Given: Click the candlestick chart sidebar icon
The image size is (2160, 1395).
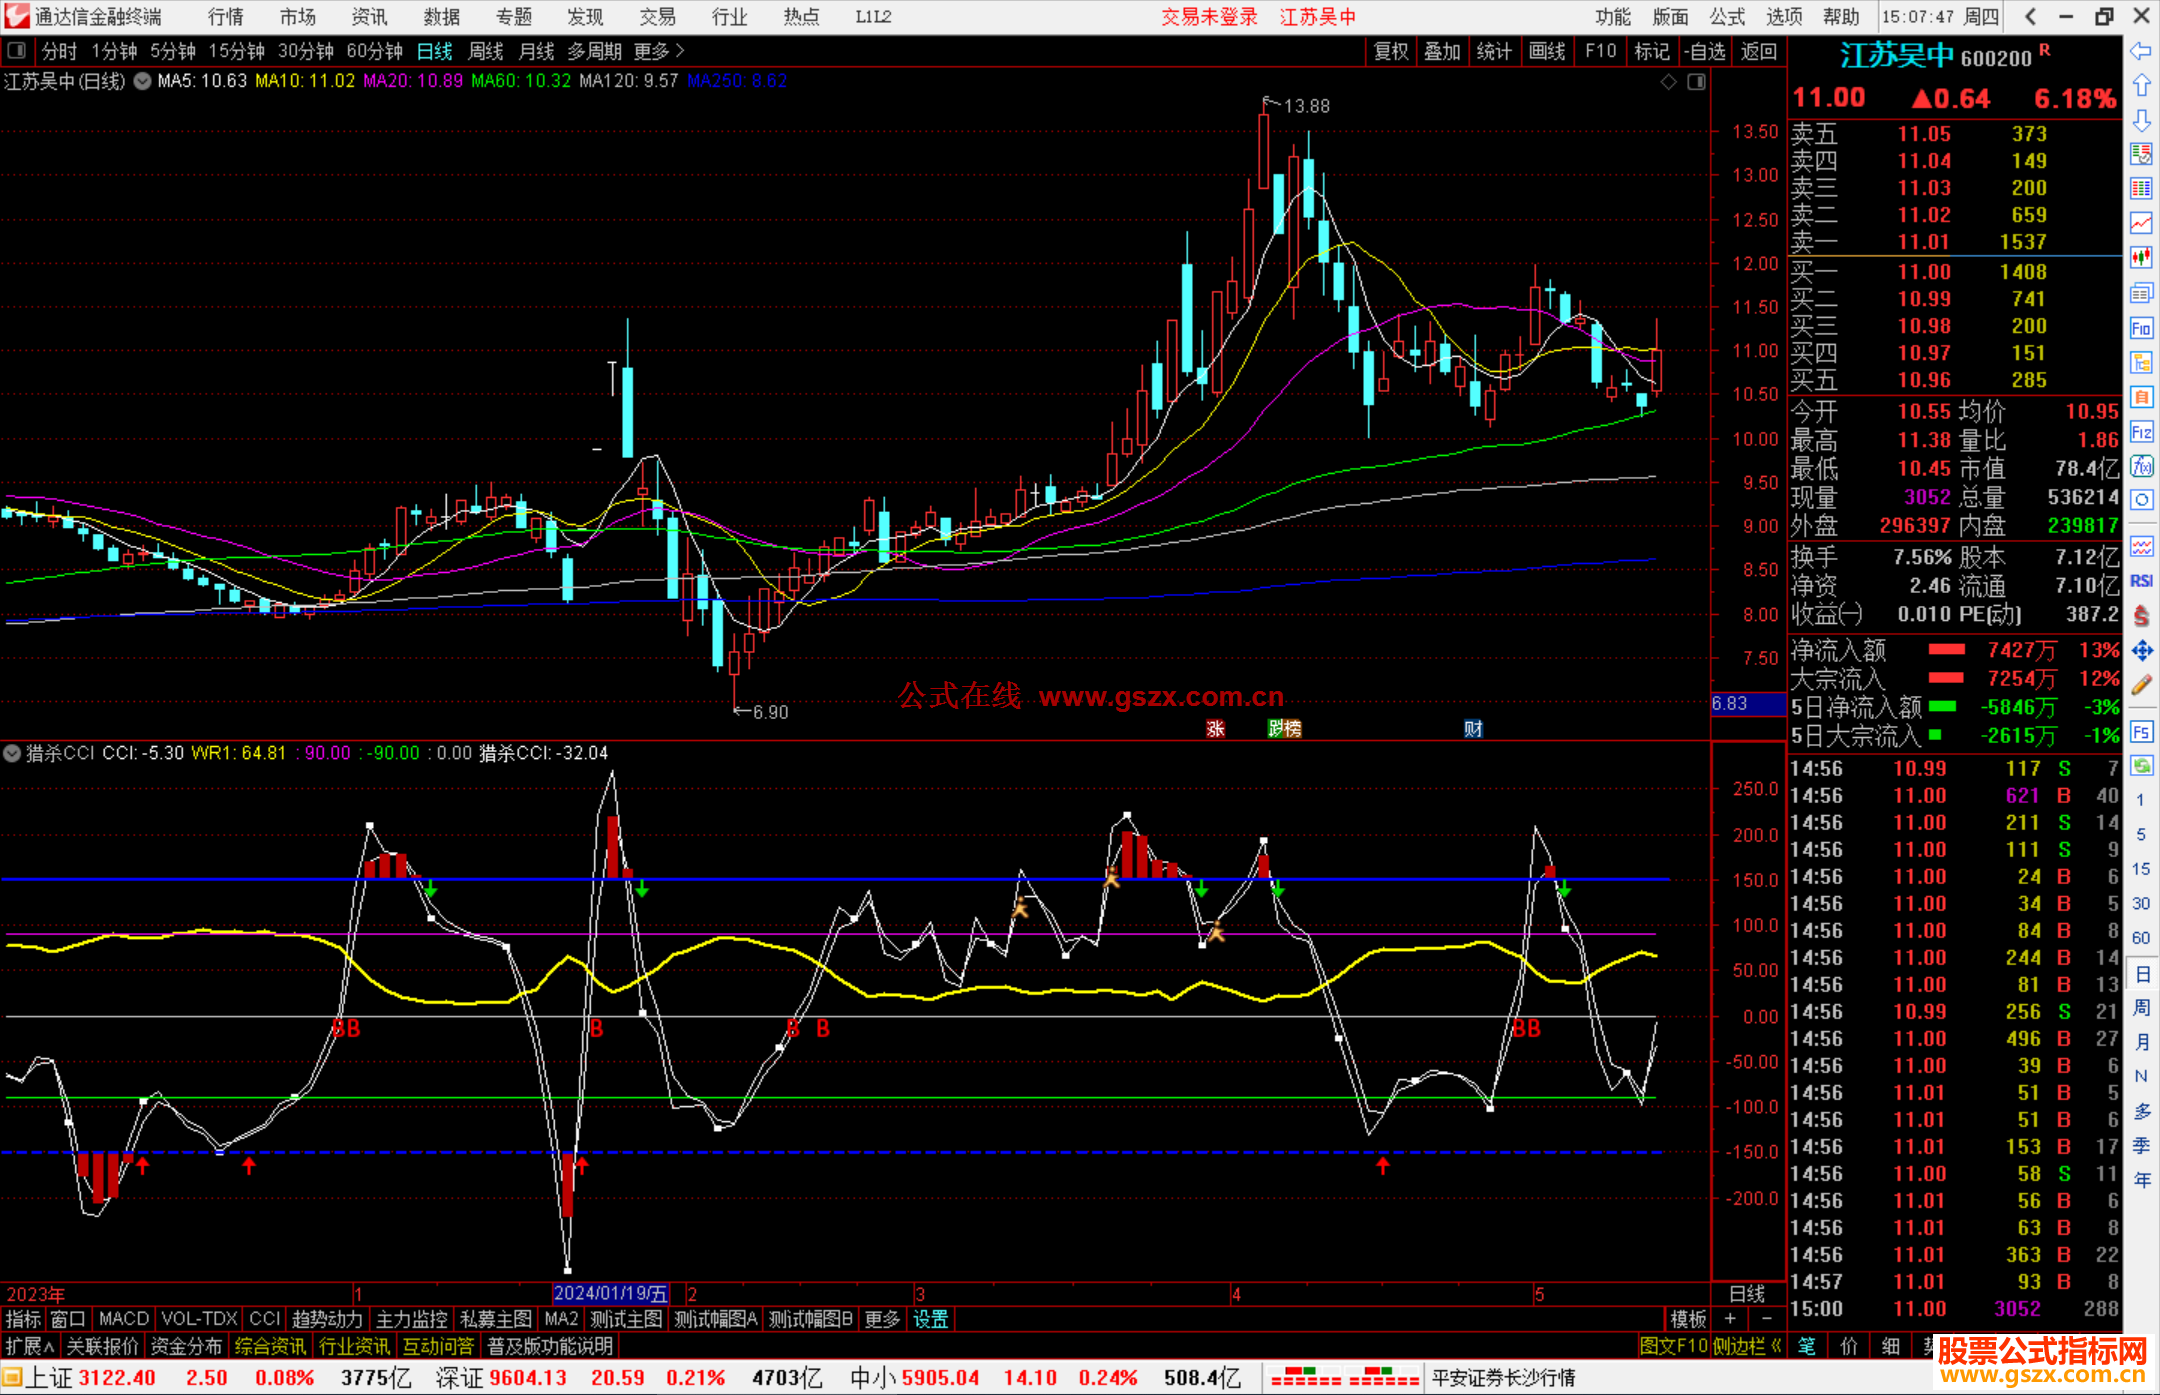Looking at the screenshot, I should tap(2141, 257).
